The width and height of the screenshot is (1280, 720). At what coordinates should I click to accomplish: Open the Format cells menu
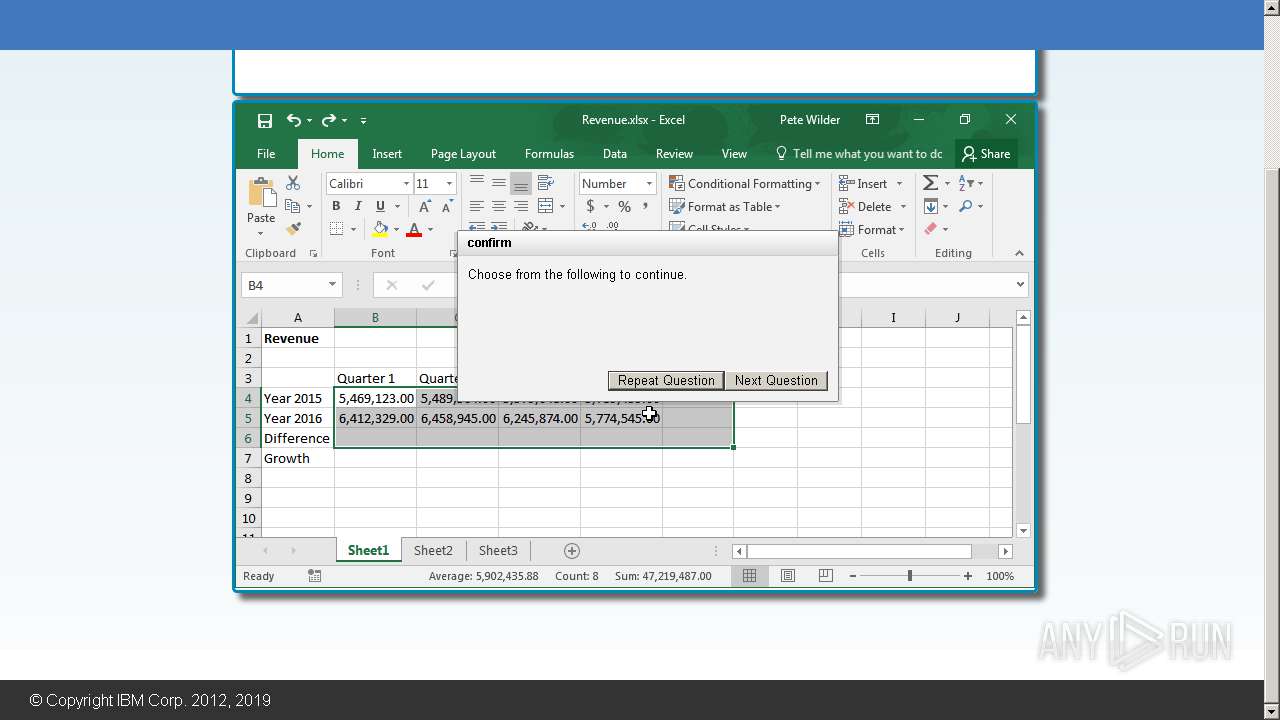(872, 229)
